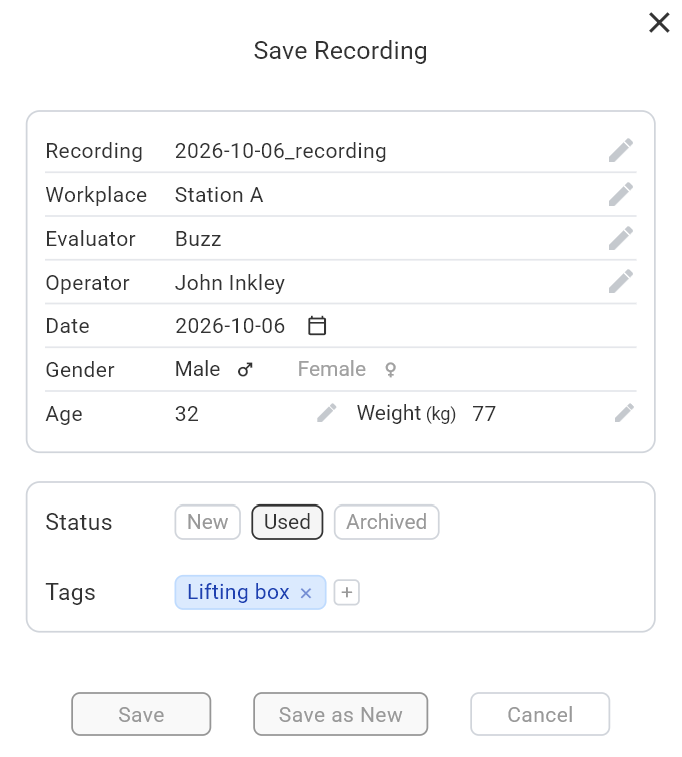Click the recording name 2026-10-06_recording

pos(280,151)
